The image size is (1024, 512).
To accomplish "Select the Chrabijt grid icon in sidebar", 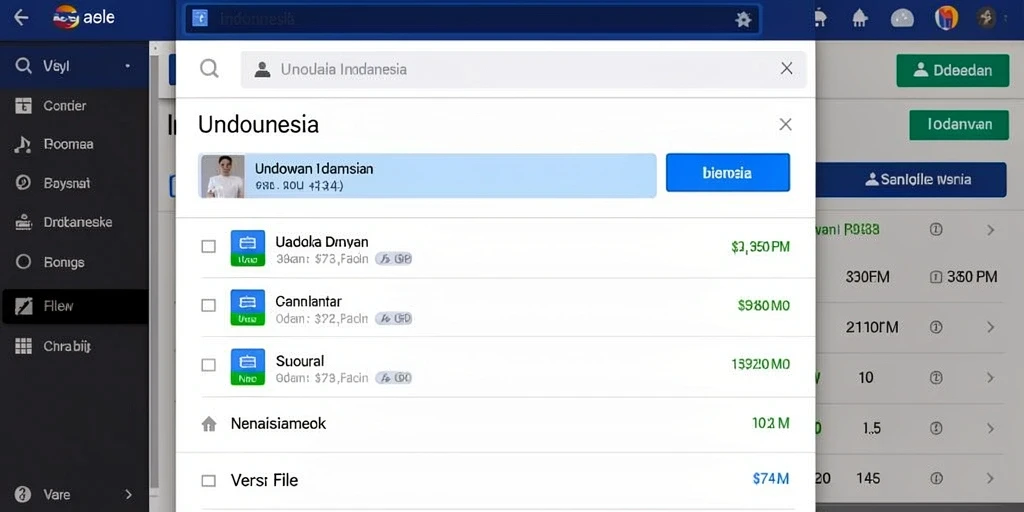I will tap(24, 346).
